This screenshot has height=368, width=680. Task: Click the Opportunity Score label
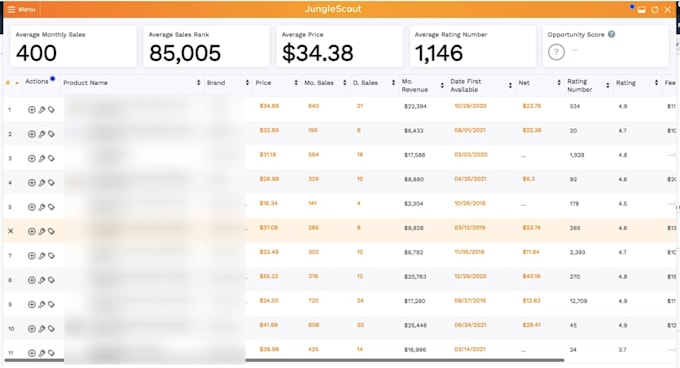tap(575, 35)
